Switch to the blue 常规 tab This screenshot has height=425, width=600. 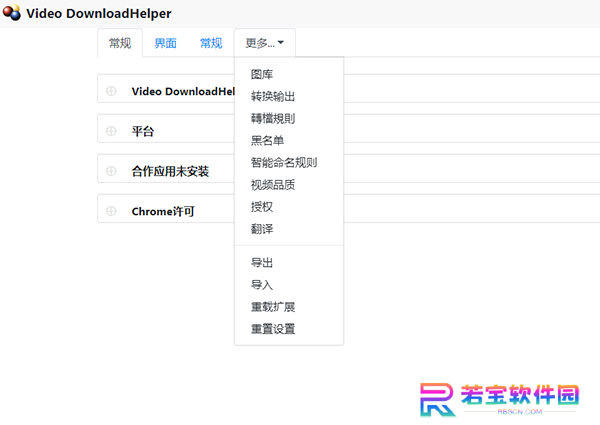click(x=211, y=43)
